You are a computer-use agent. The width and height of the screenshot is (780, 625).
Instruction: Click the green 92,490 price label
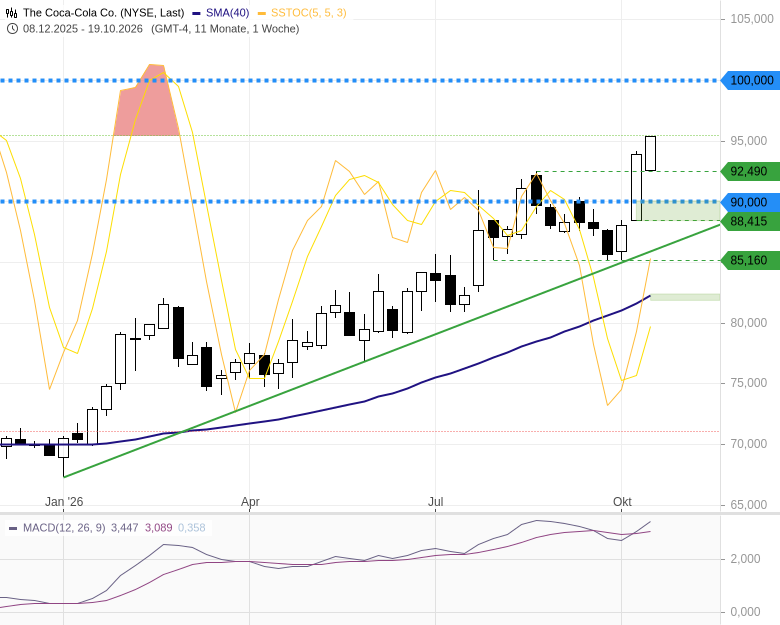point(751,172)
